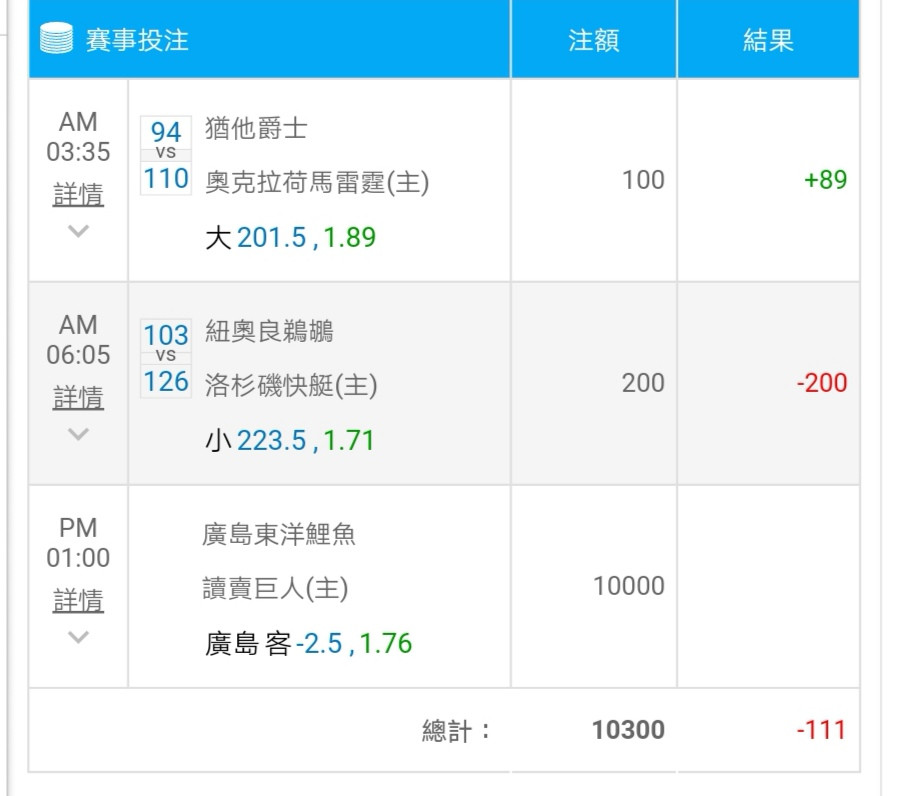
Task: Open 詳情 link for the 03:35 game
Action: pos(78,194)
